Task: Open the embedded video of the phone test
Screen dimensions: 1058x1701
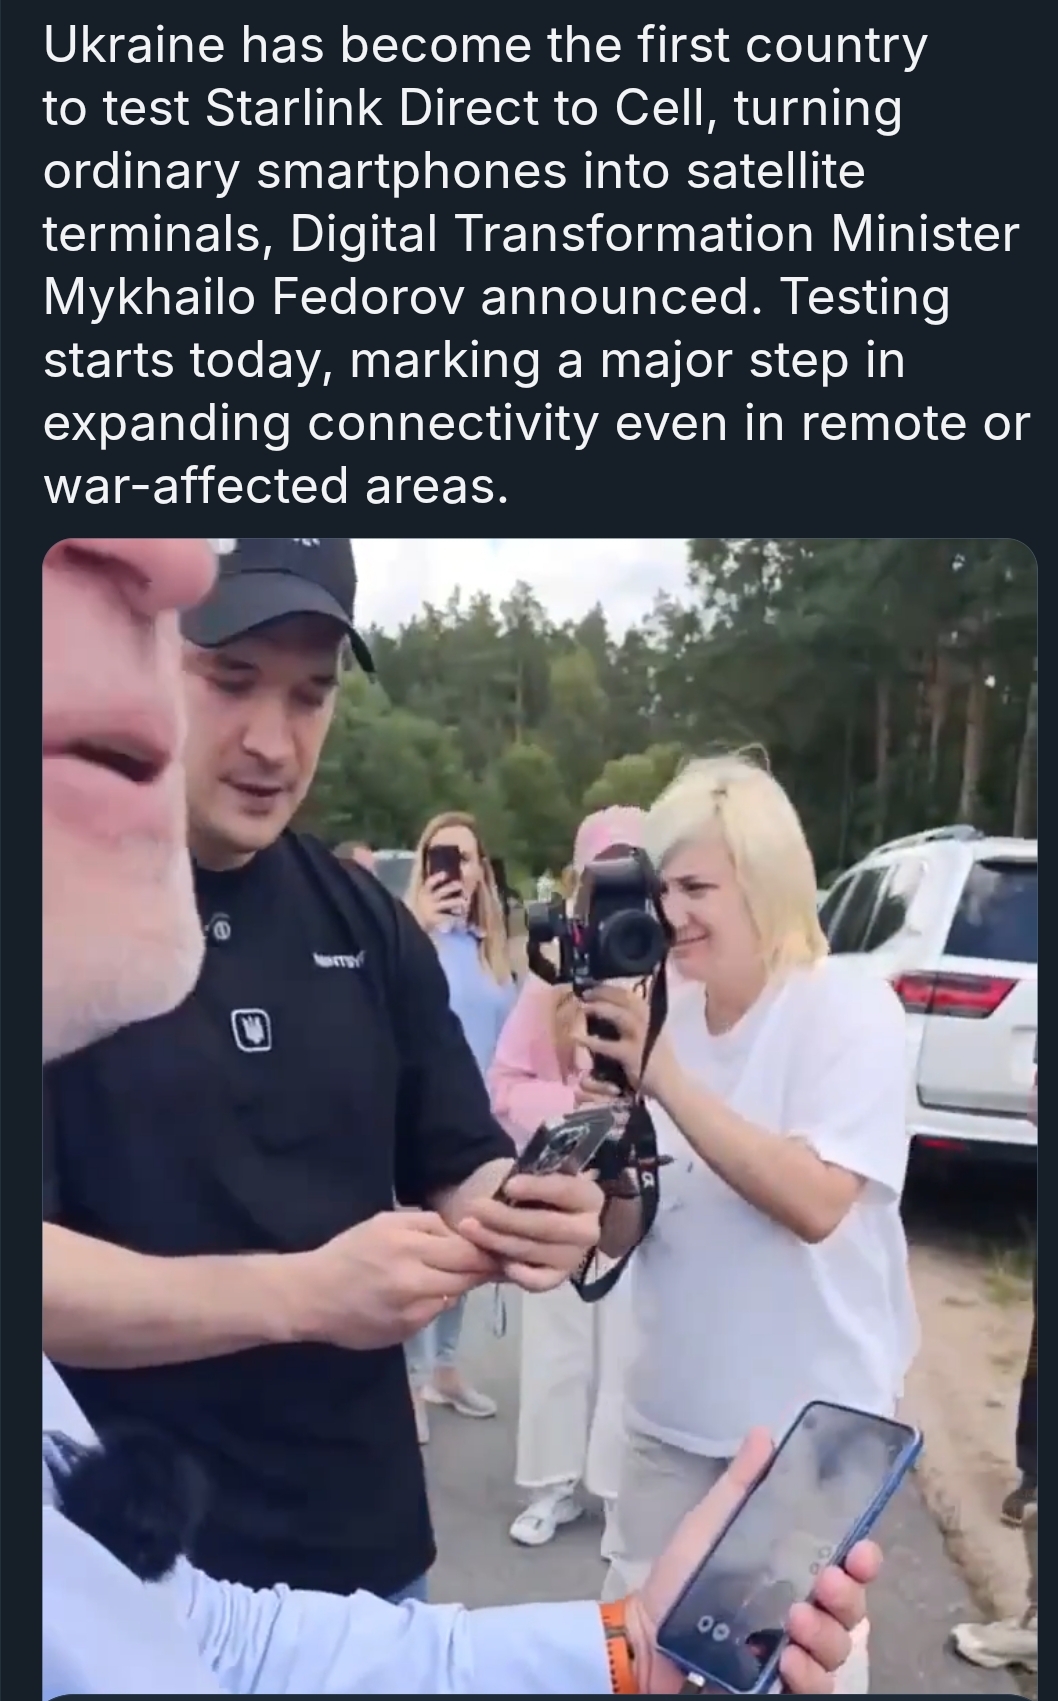Action: (540, 1118)
